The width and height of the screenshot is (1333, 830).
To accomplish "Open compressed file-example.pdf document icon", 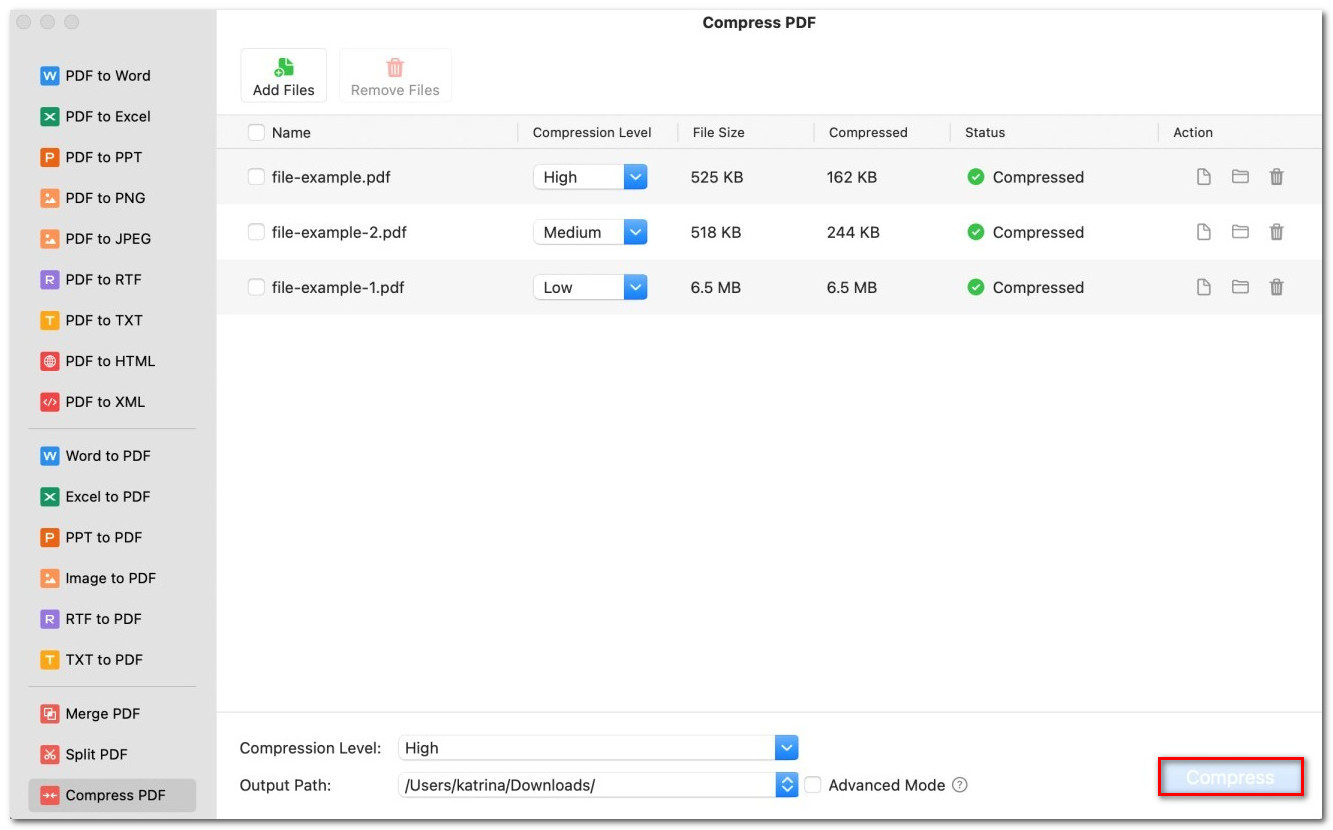I will [x=1204, y=177].
